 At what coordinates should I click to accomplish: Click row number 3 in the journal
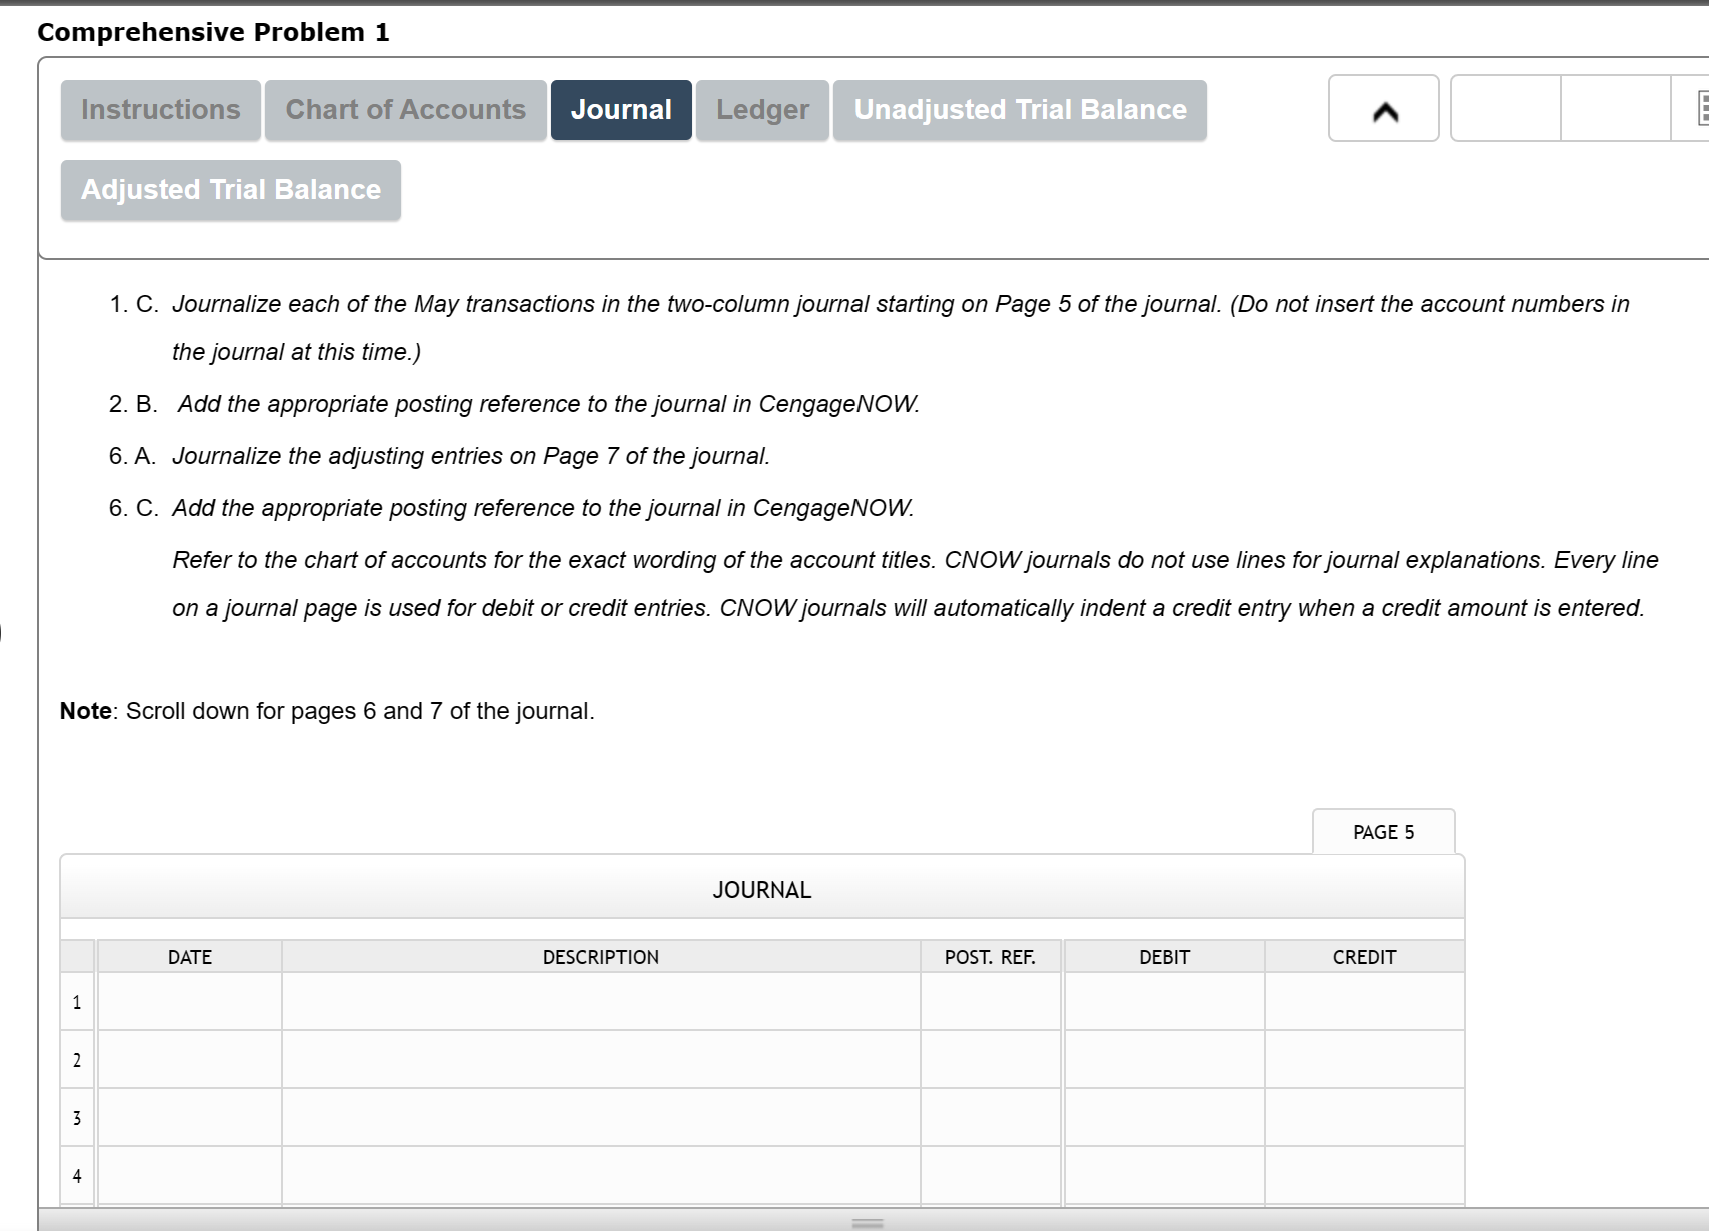point(77,1117)
